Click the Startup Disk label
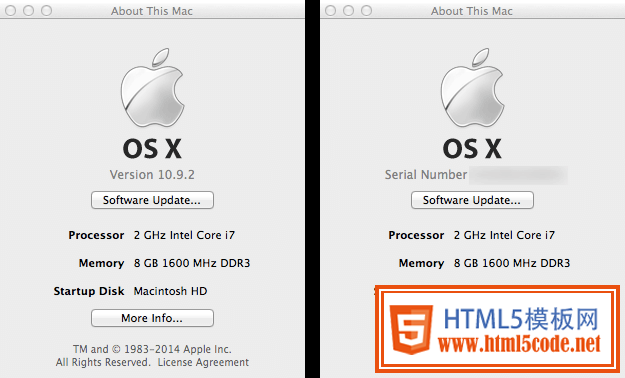 89,291
